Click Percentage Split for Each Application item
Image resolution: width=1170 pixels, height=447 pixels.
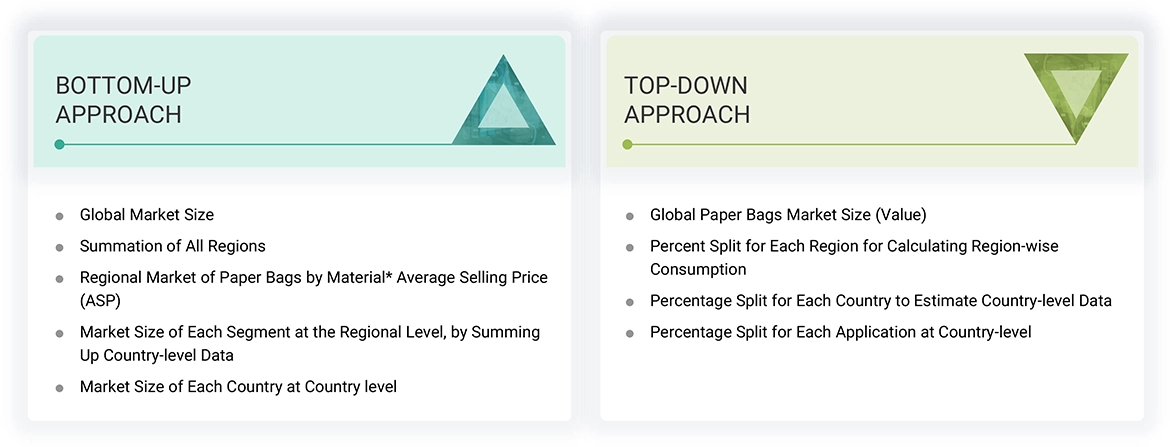(840, 332)
